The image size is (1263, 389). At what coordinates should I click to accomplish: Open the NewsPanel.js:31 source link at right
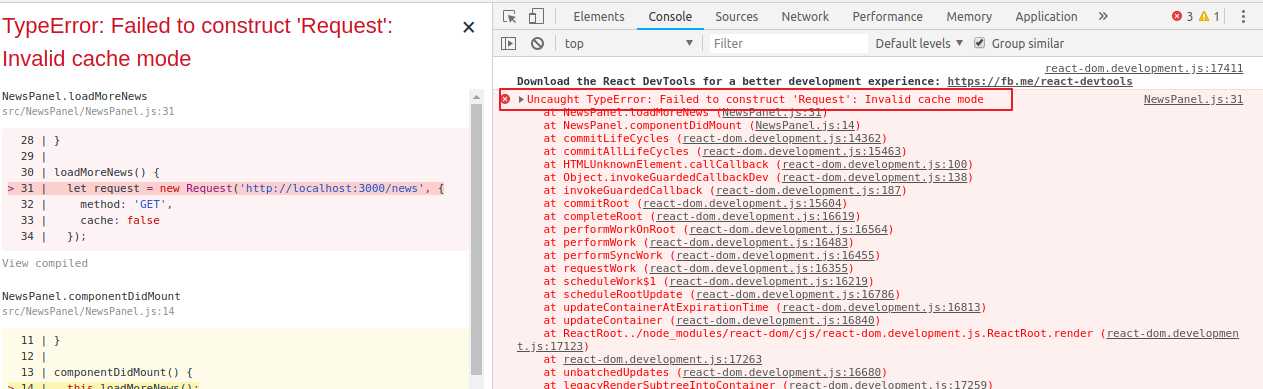1193,99
